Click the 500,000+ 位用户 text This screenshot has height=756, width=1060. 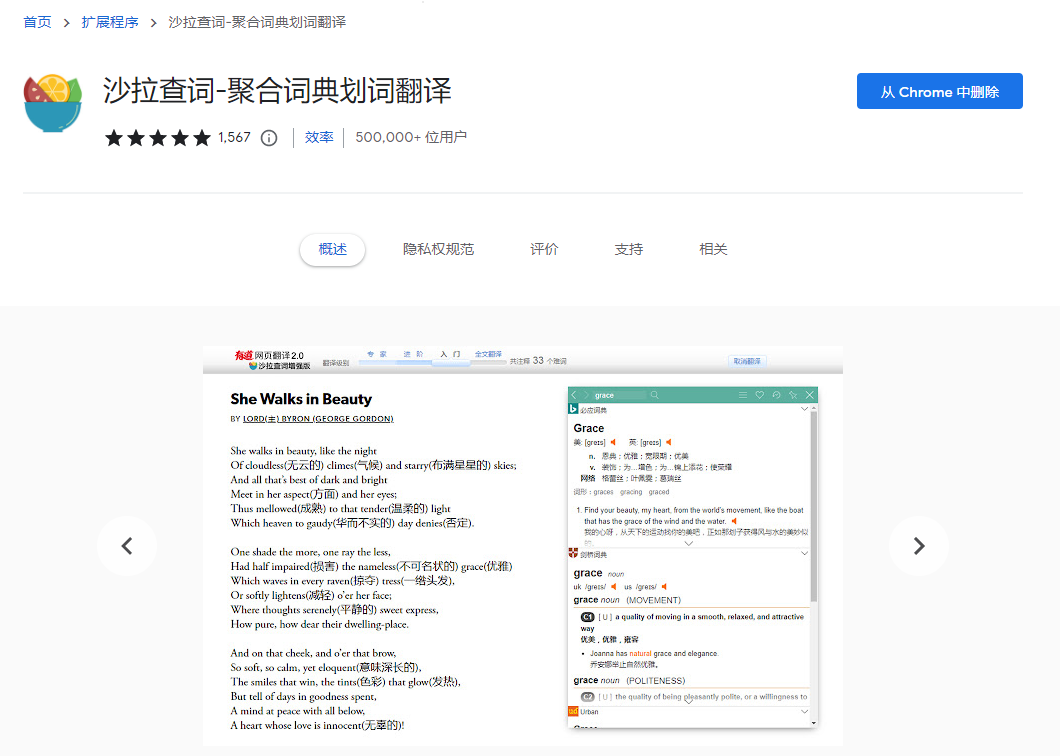[x=411, y=137]
